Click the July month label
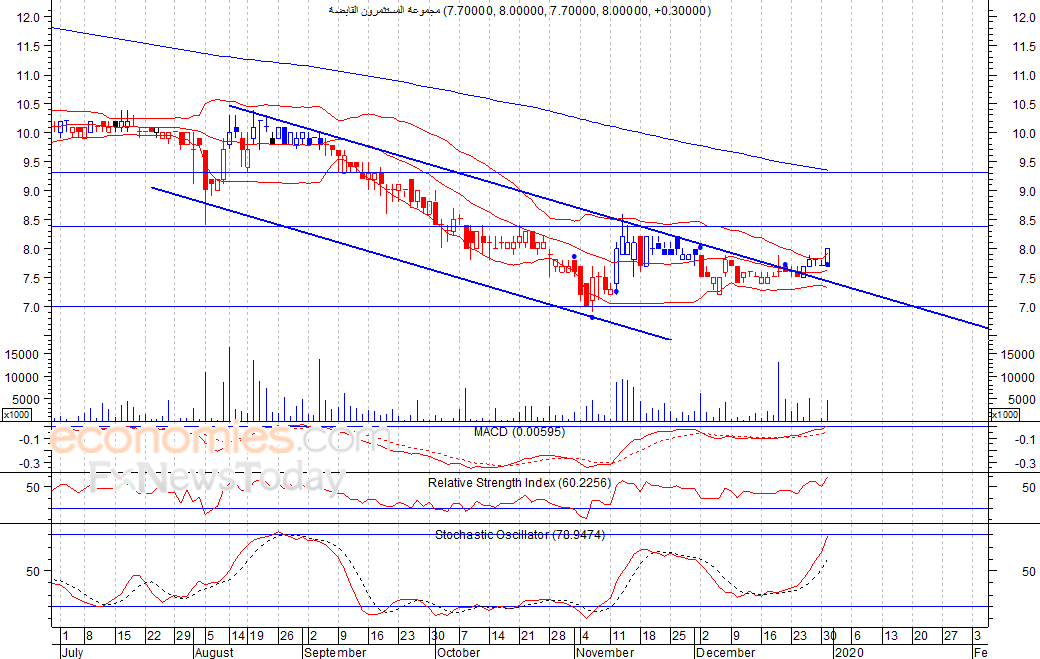This screenshot has height=659, width=1040. click(x=72, y=652)
